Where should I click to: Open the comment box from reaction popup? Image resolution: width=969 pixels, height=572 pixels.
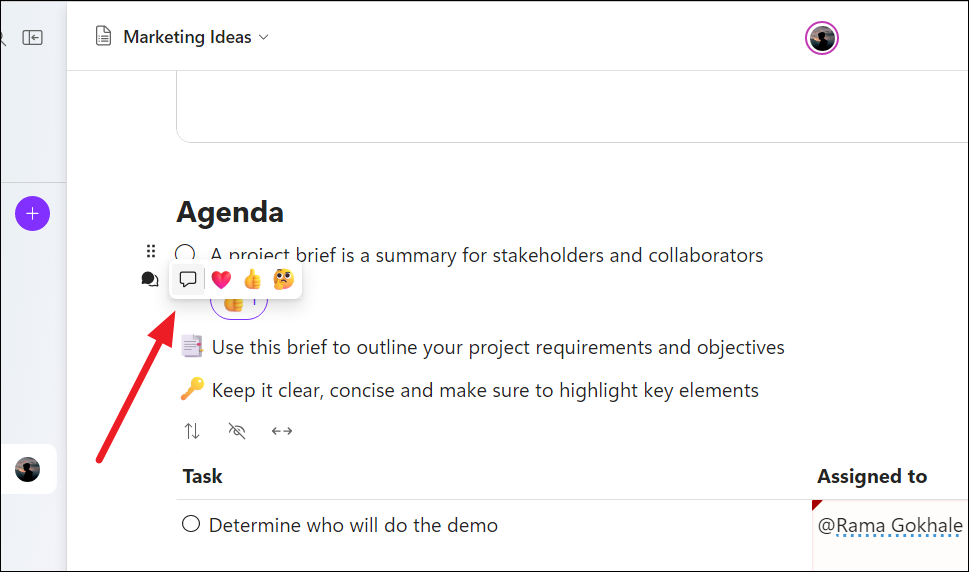(187, 280)
